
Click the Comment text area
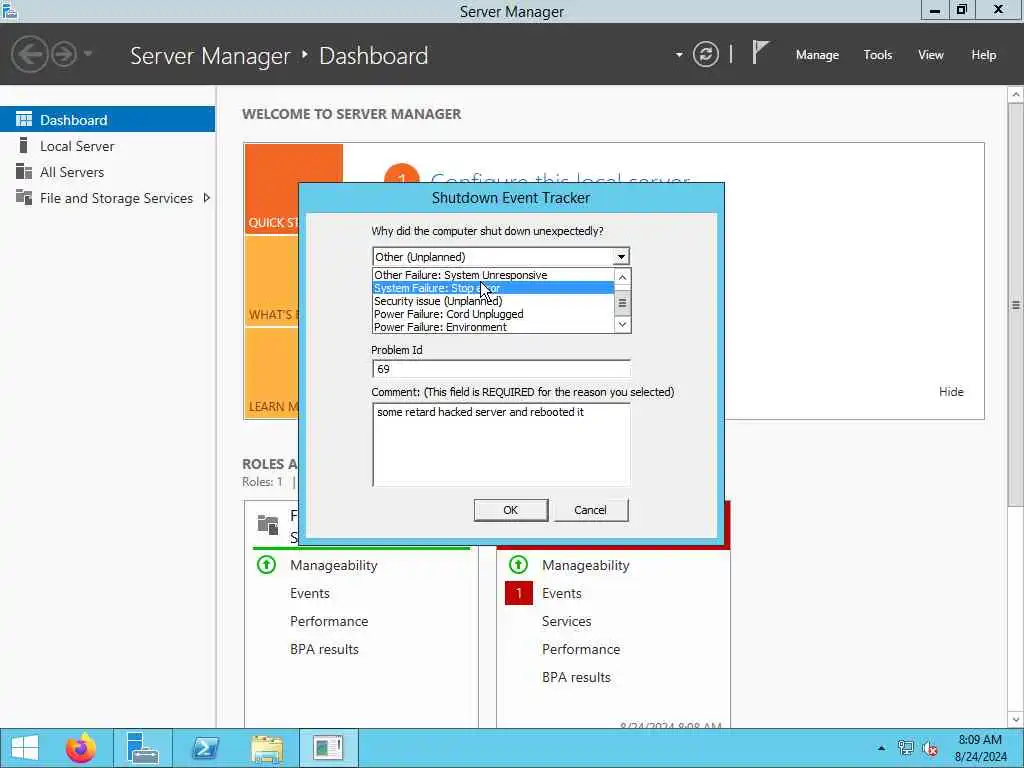501,445
